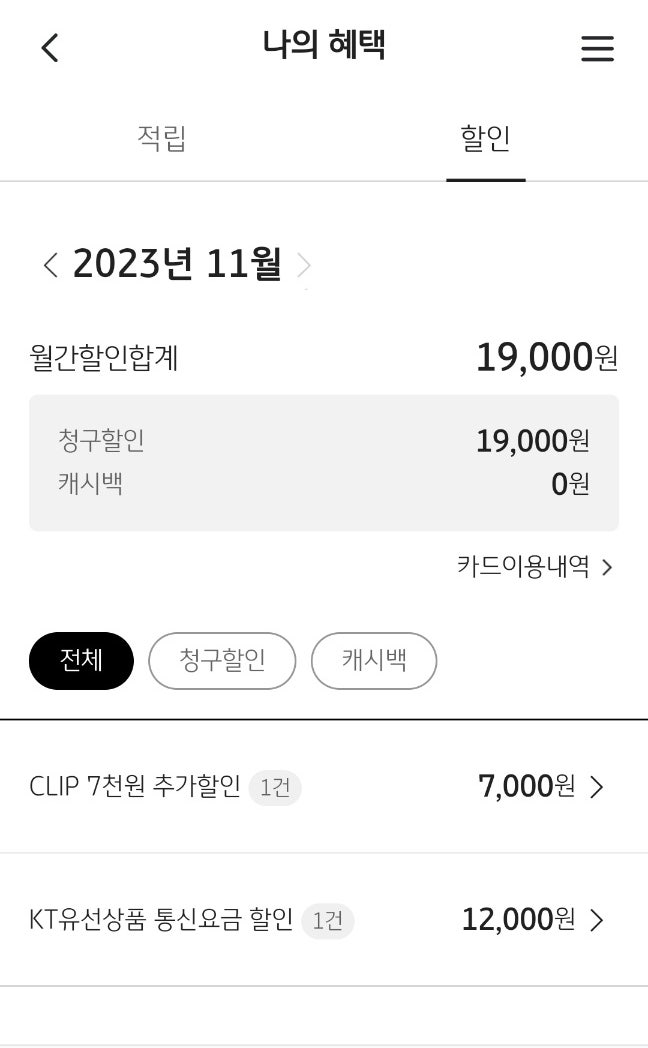Tap the back arrow icon

click(50, 48)
